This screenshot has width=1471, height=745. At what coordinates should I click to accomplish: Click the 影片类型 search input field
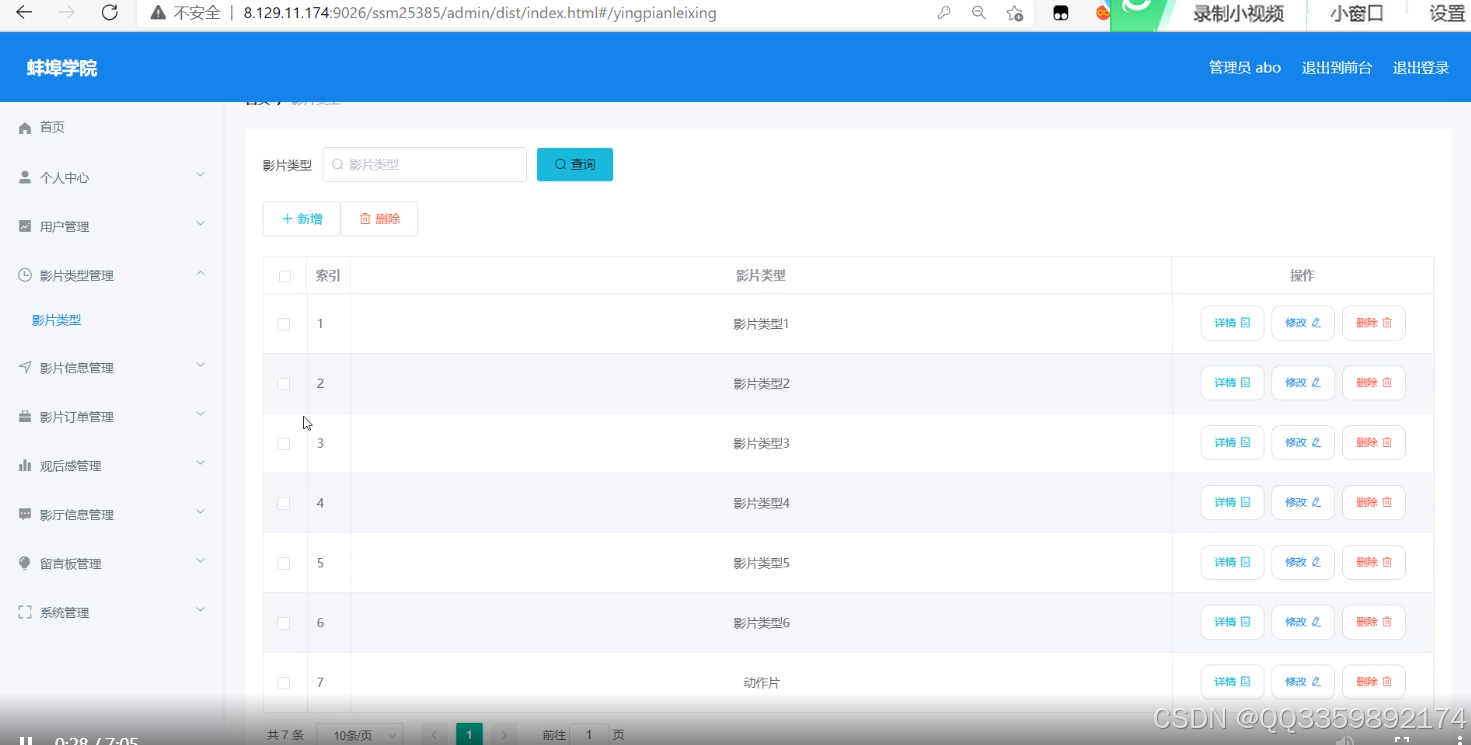[425, 165]
